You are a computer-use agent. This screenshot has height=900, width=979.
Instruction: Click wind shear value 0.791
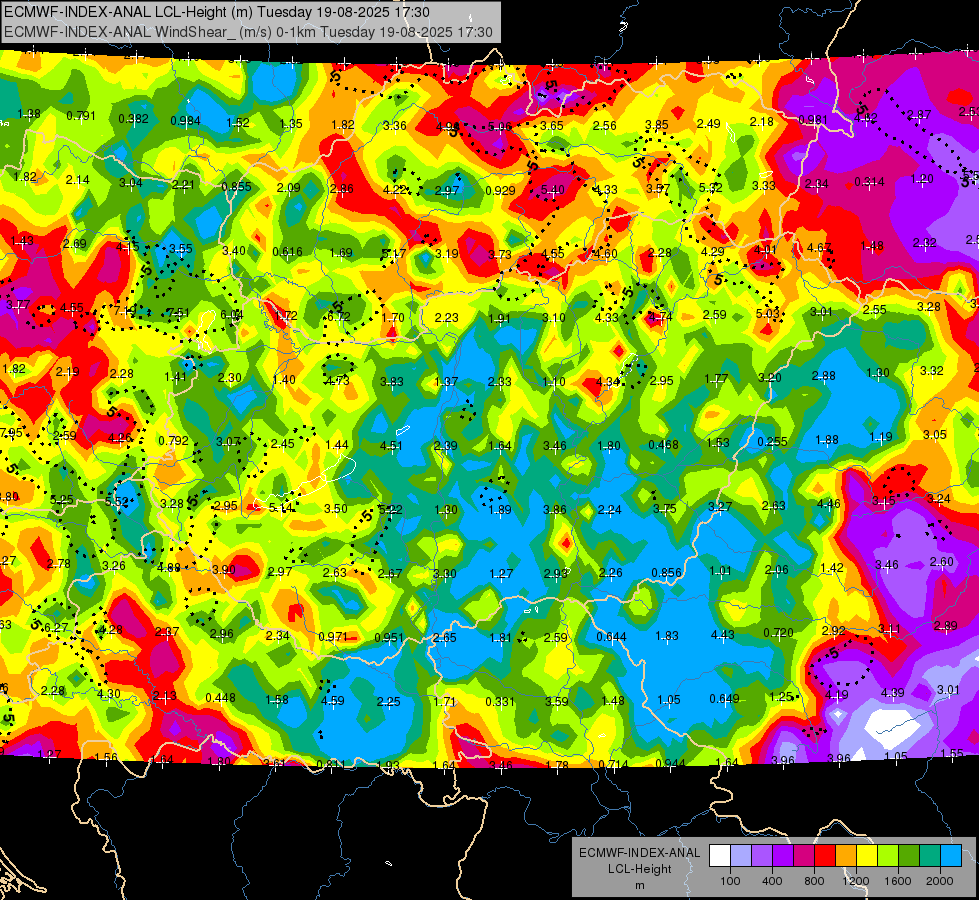point(81,116)
